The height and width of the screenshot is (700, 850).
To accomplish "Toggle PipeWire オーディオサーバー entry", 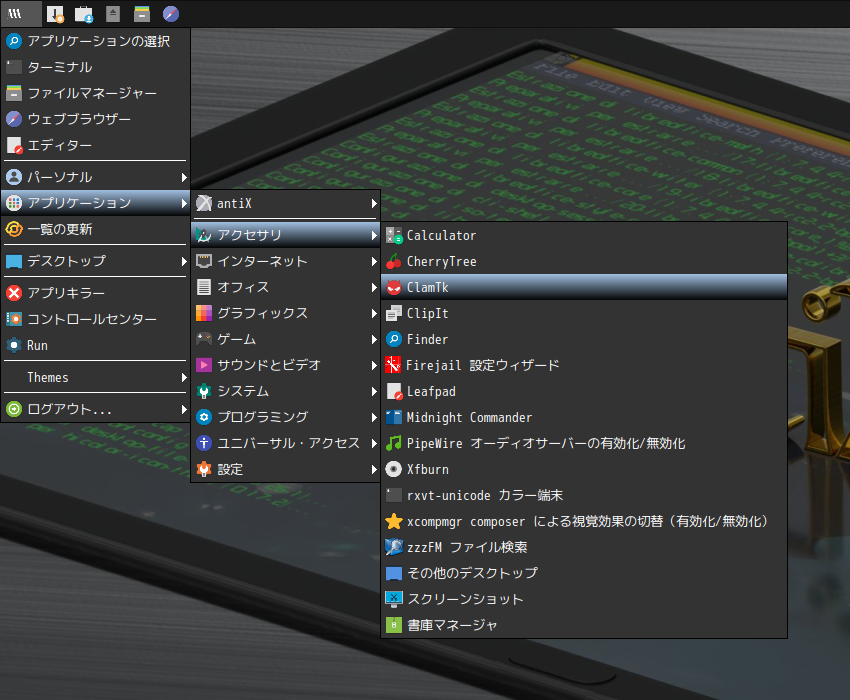I will (584, 444).
